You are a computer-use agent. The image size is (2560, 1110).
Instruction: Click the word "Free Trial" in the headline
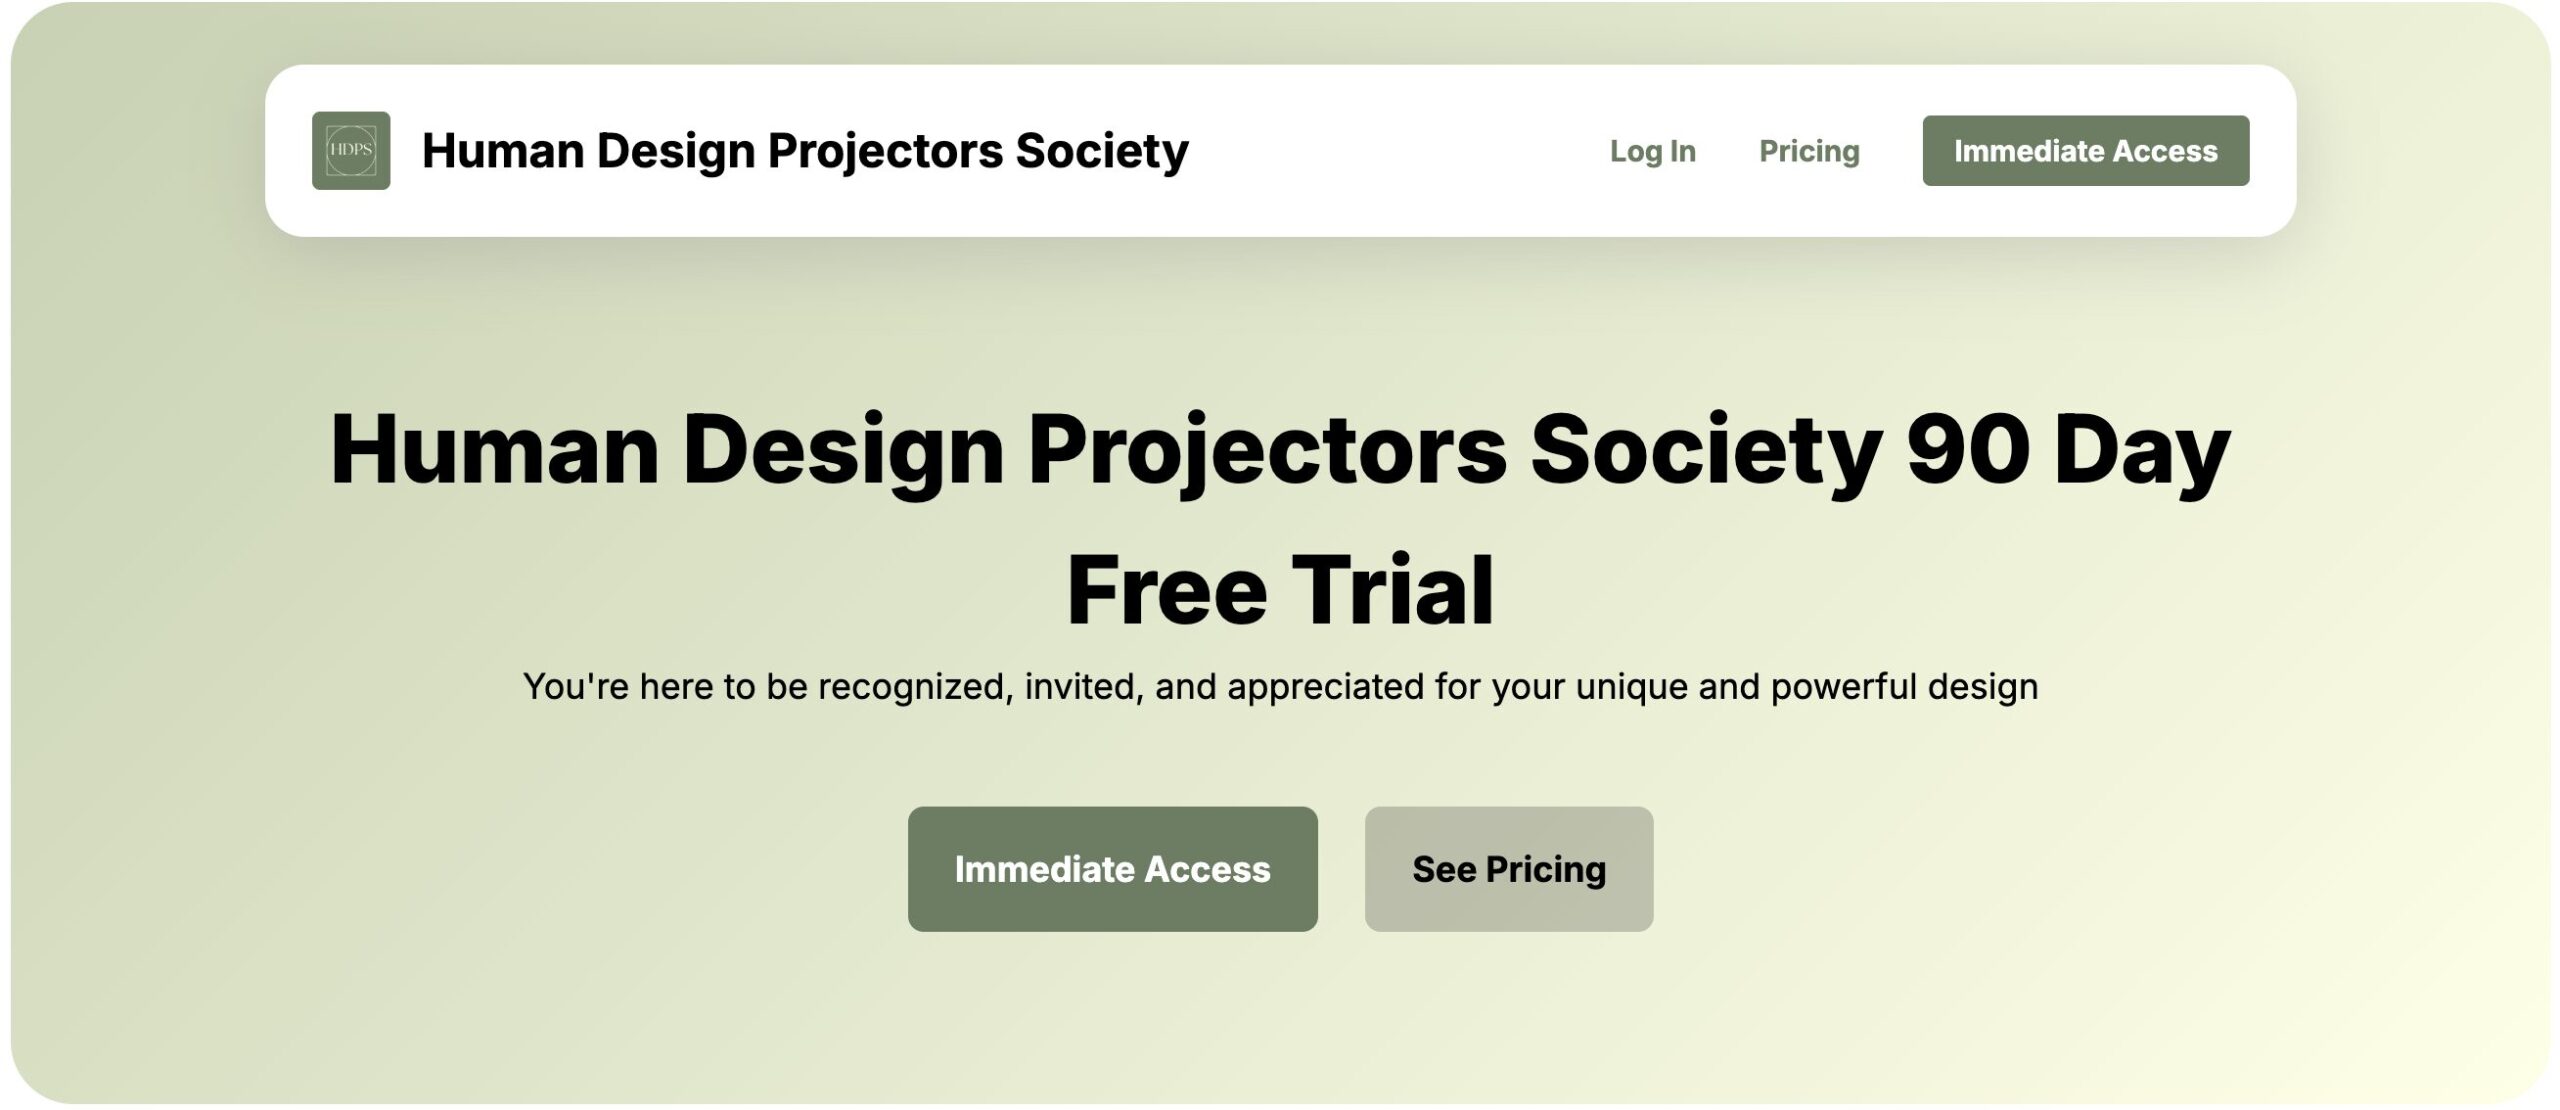1280,590
